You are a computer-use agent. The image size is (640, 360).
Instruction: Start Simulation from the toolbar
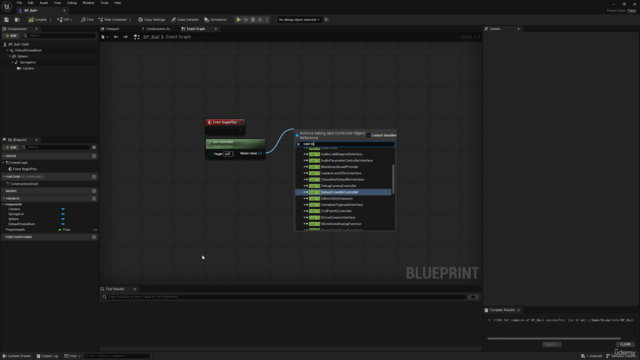tap(216, 20)
